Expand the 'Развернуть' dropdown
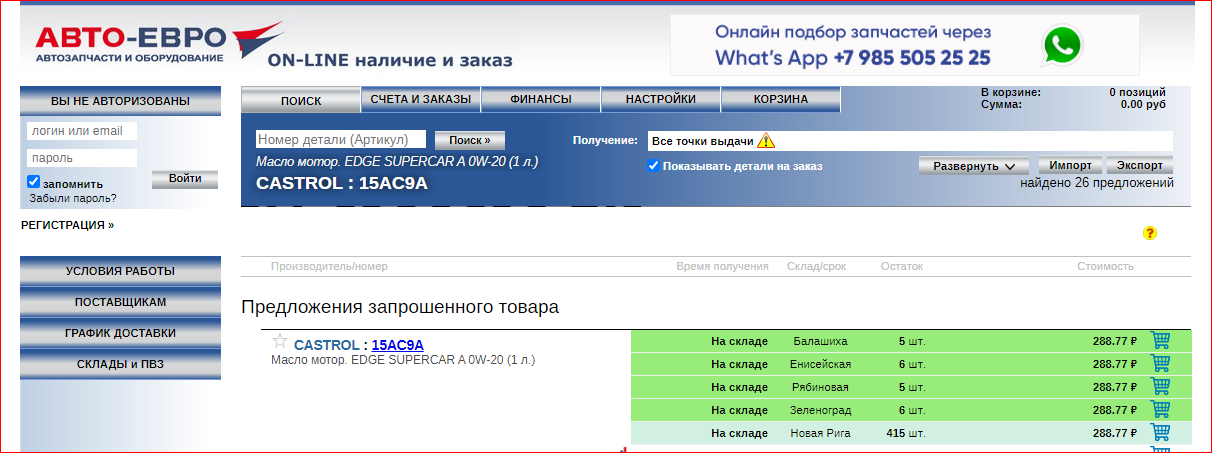This screenshot has height=453, width=1212. click(974, 166)
